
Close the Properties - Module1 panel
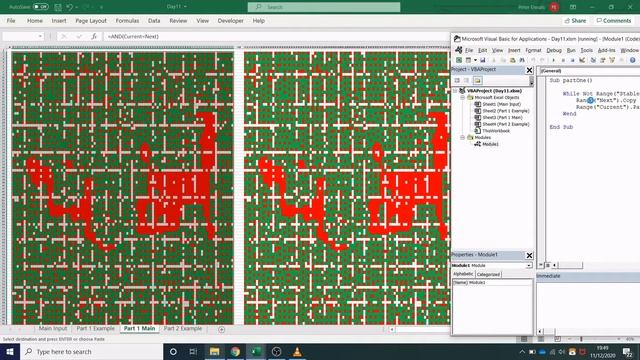pos(529,256)
